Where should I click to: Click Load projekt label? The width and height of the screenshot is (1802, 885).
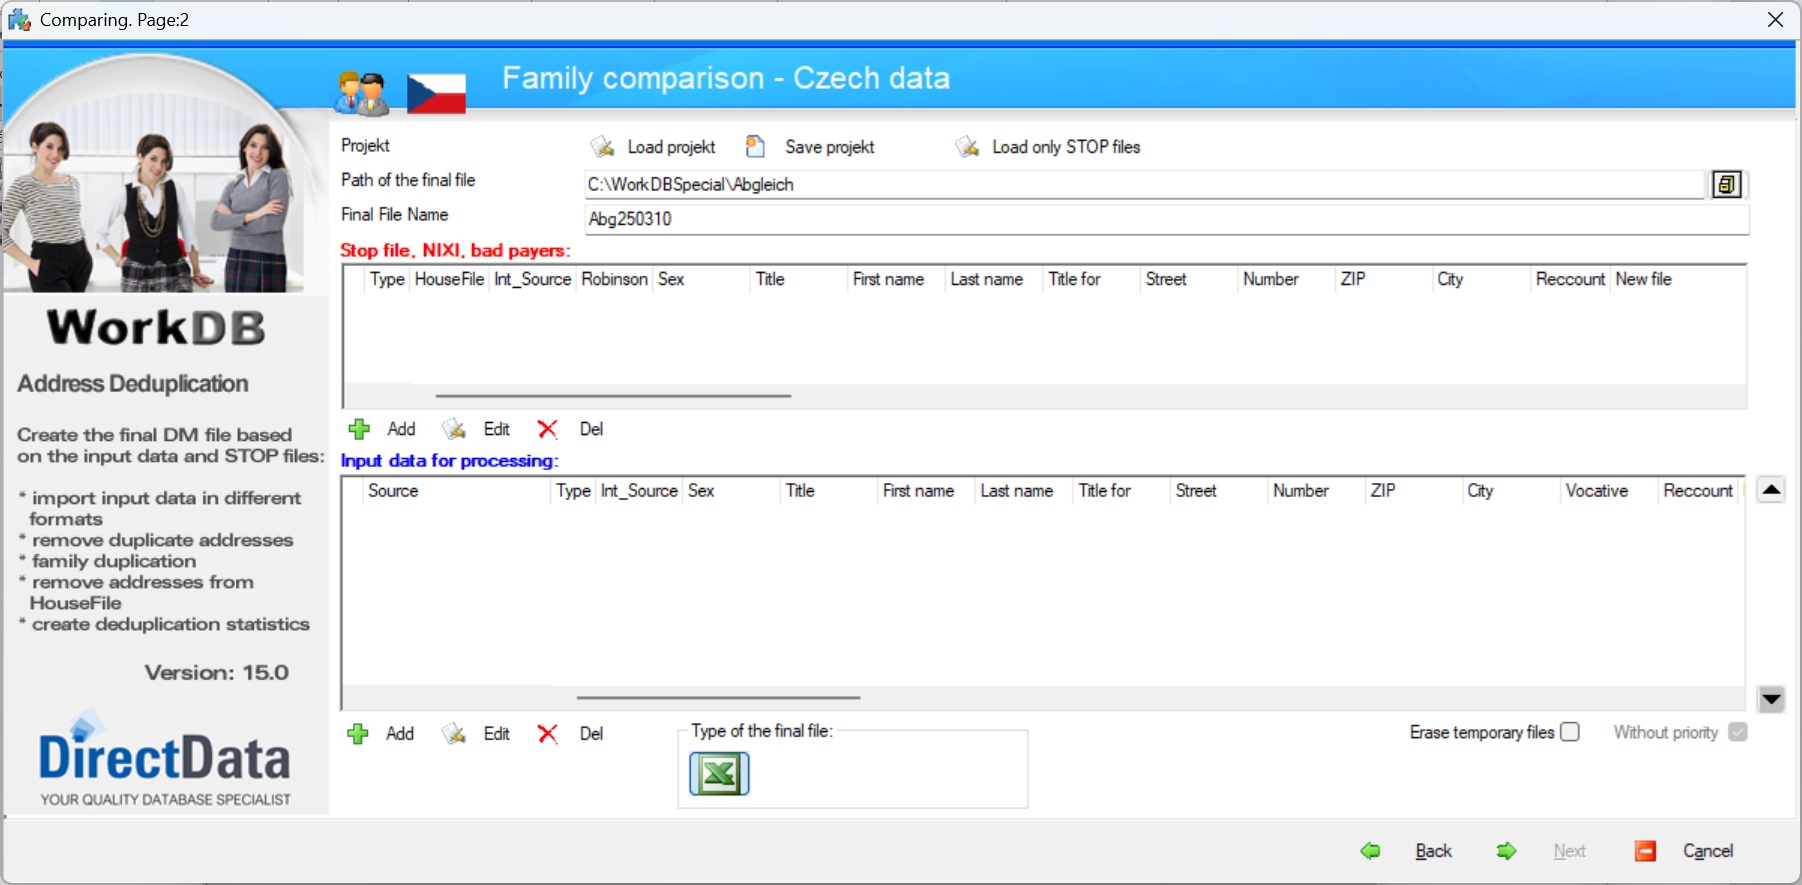pyautogui.click(x=671, y=147)
